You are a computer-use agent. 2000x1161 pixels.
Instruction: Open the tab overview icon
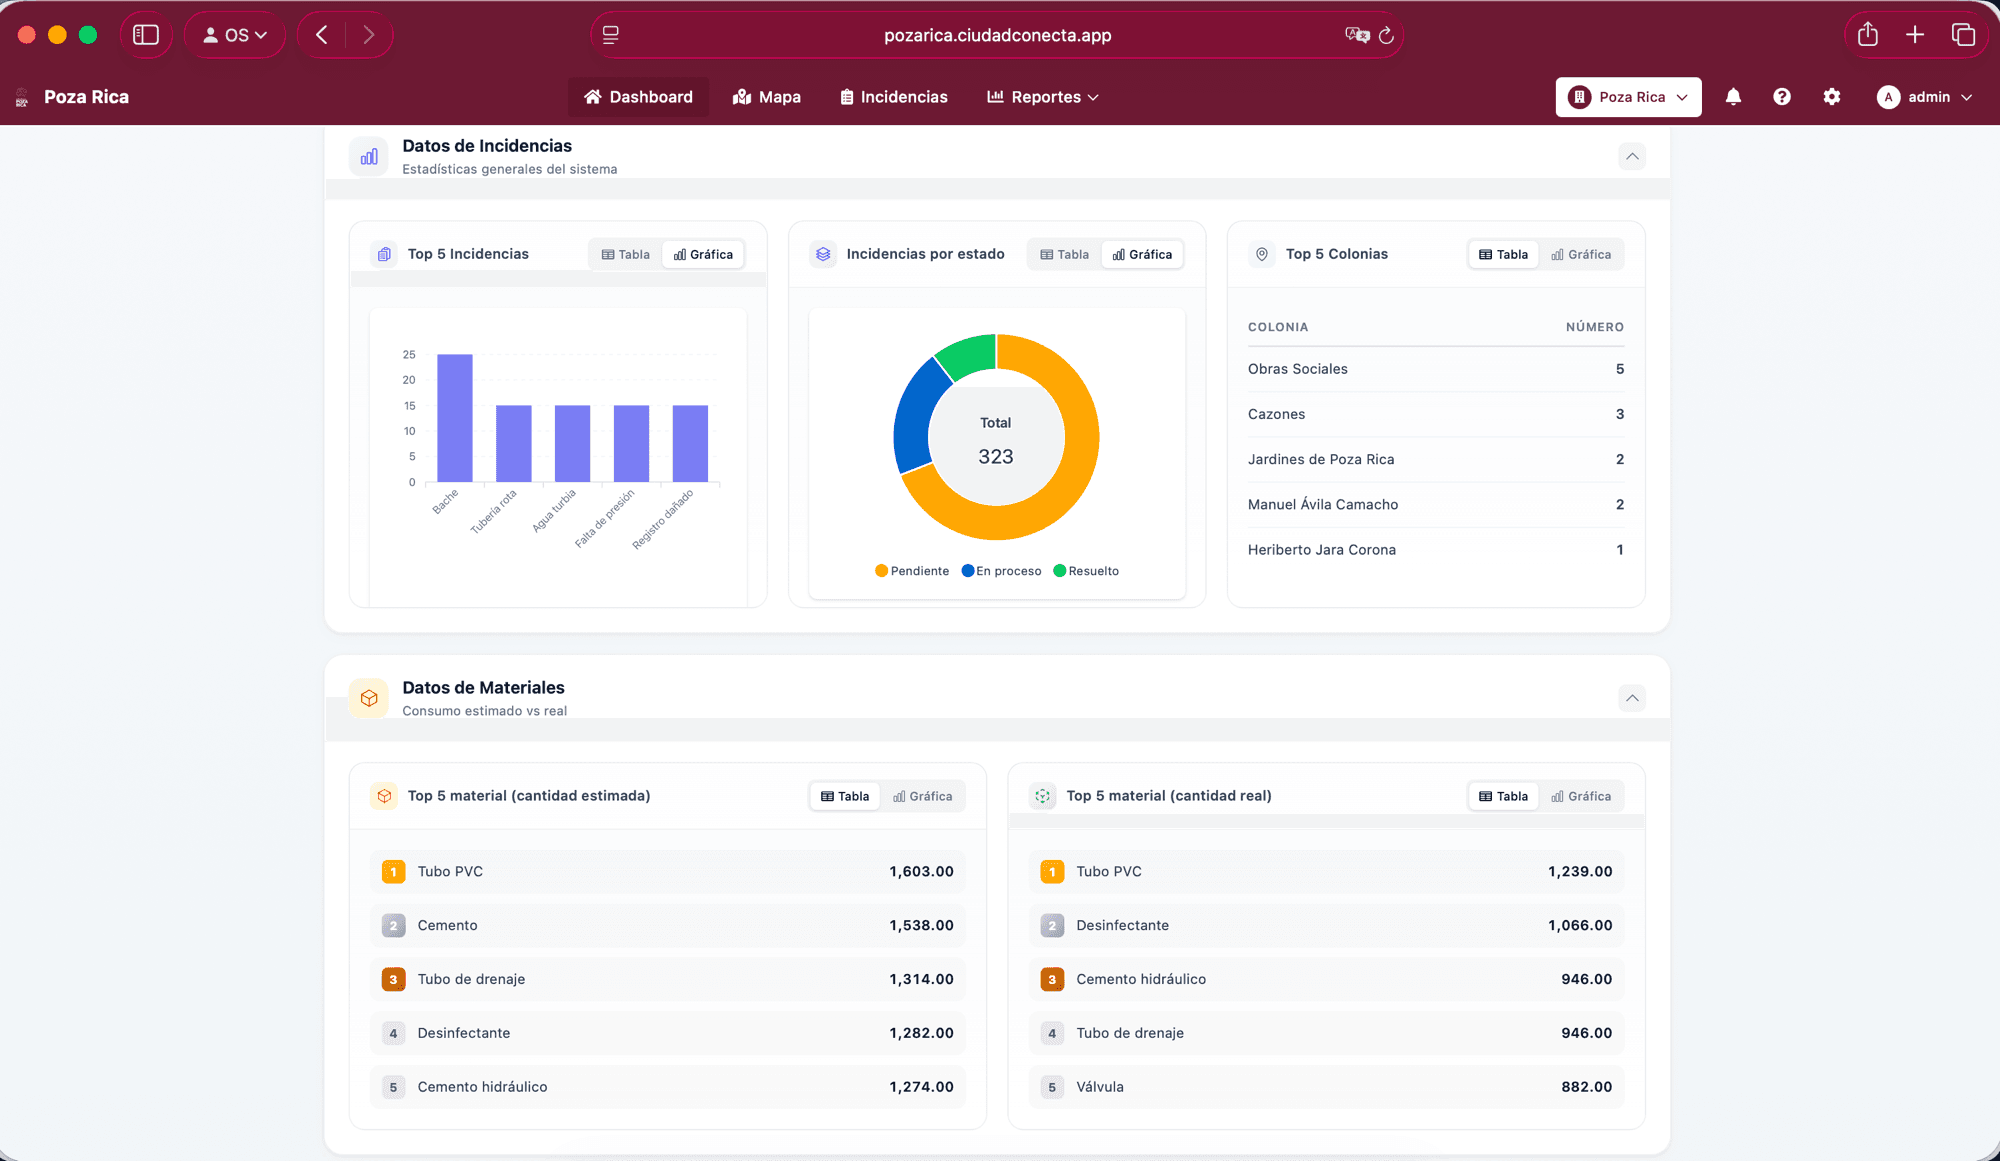[1963, 35]
